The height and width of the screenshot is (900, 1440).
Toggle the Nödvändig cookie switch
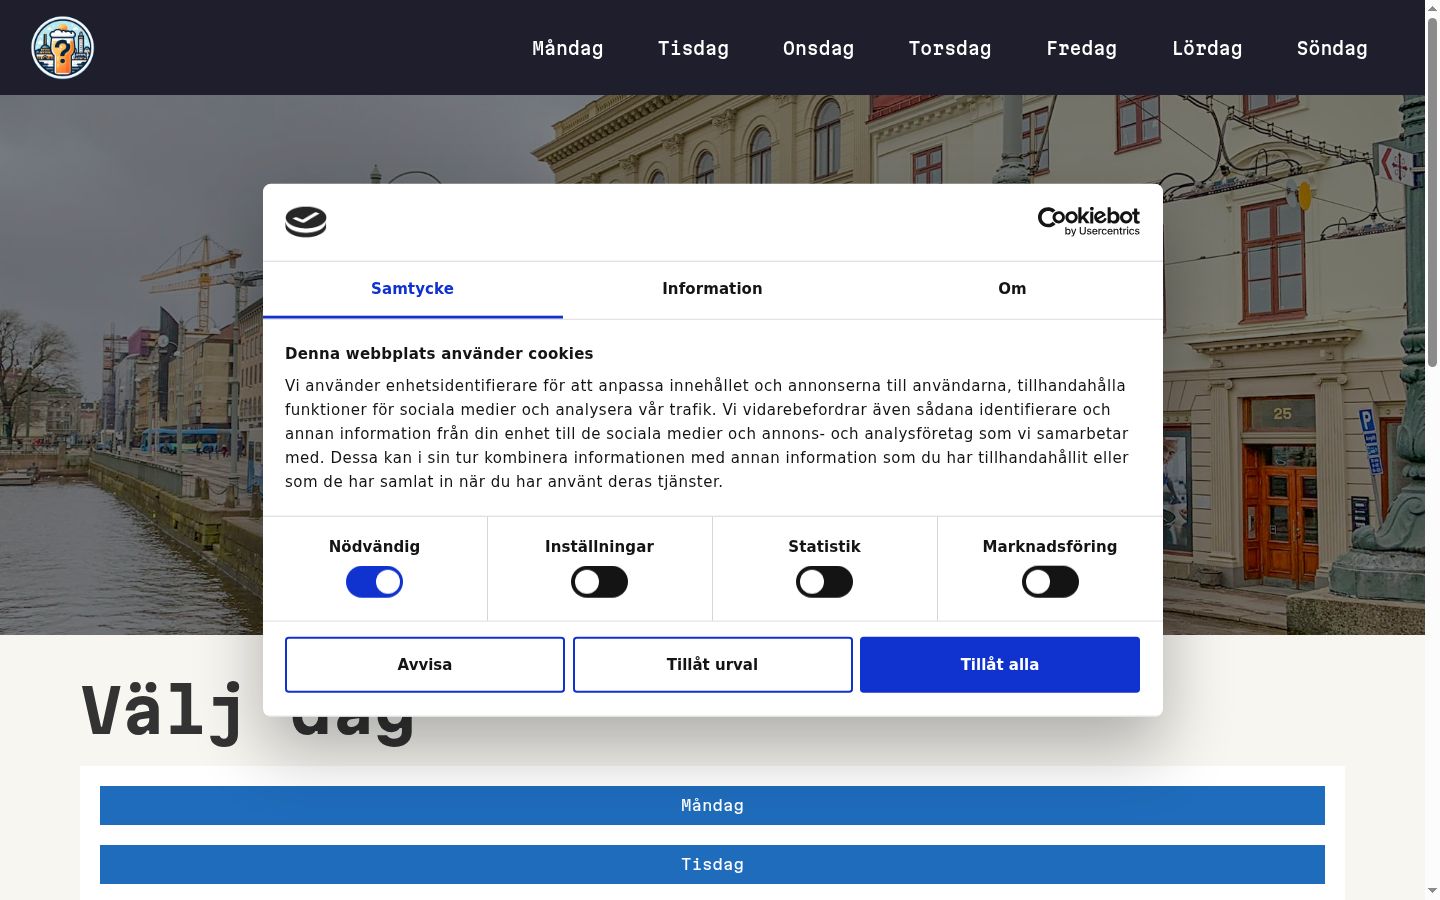[374, 582]
